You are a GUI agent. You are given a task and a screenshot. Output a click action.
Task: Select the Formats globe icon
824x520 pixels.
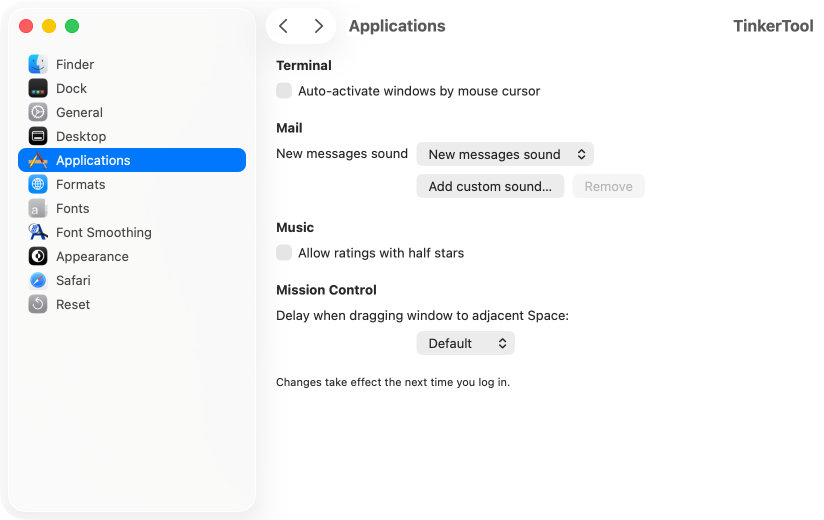pos(38,184)
